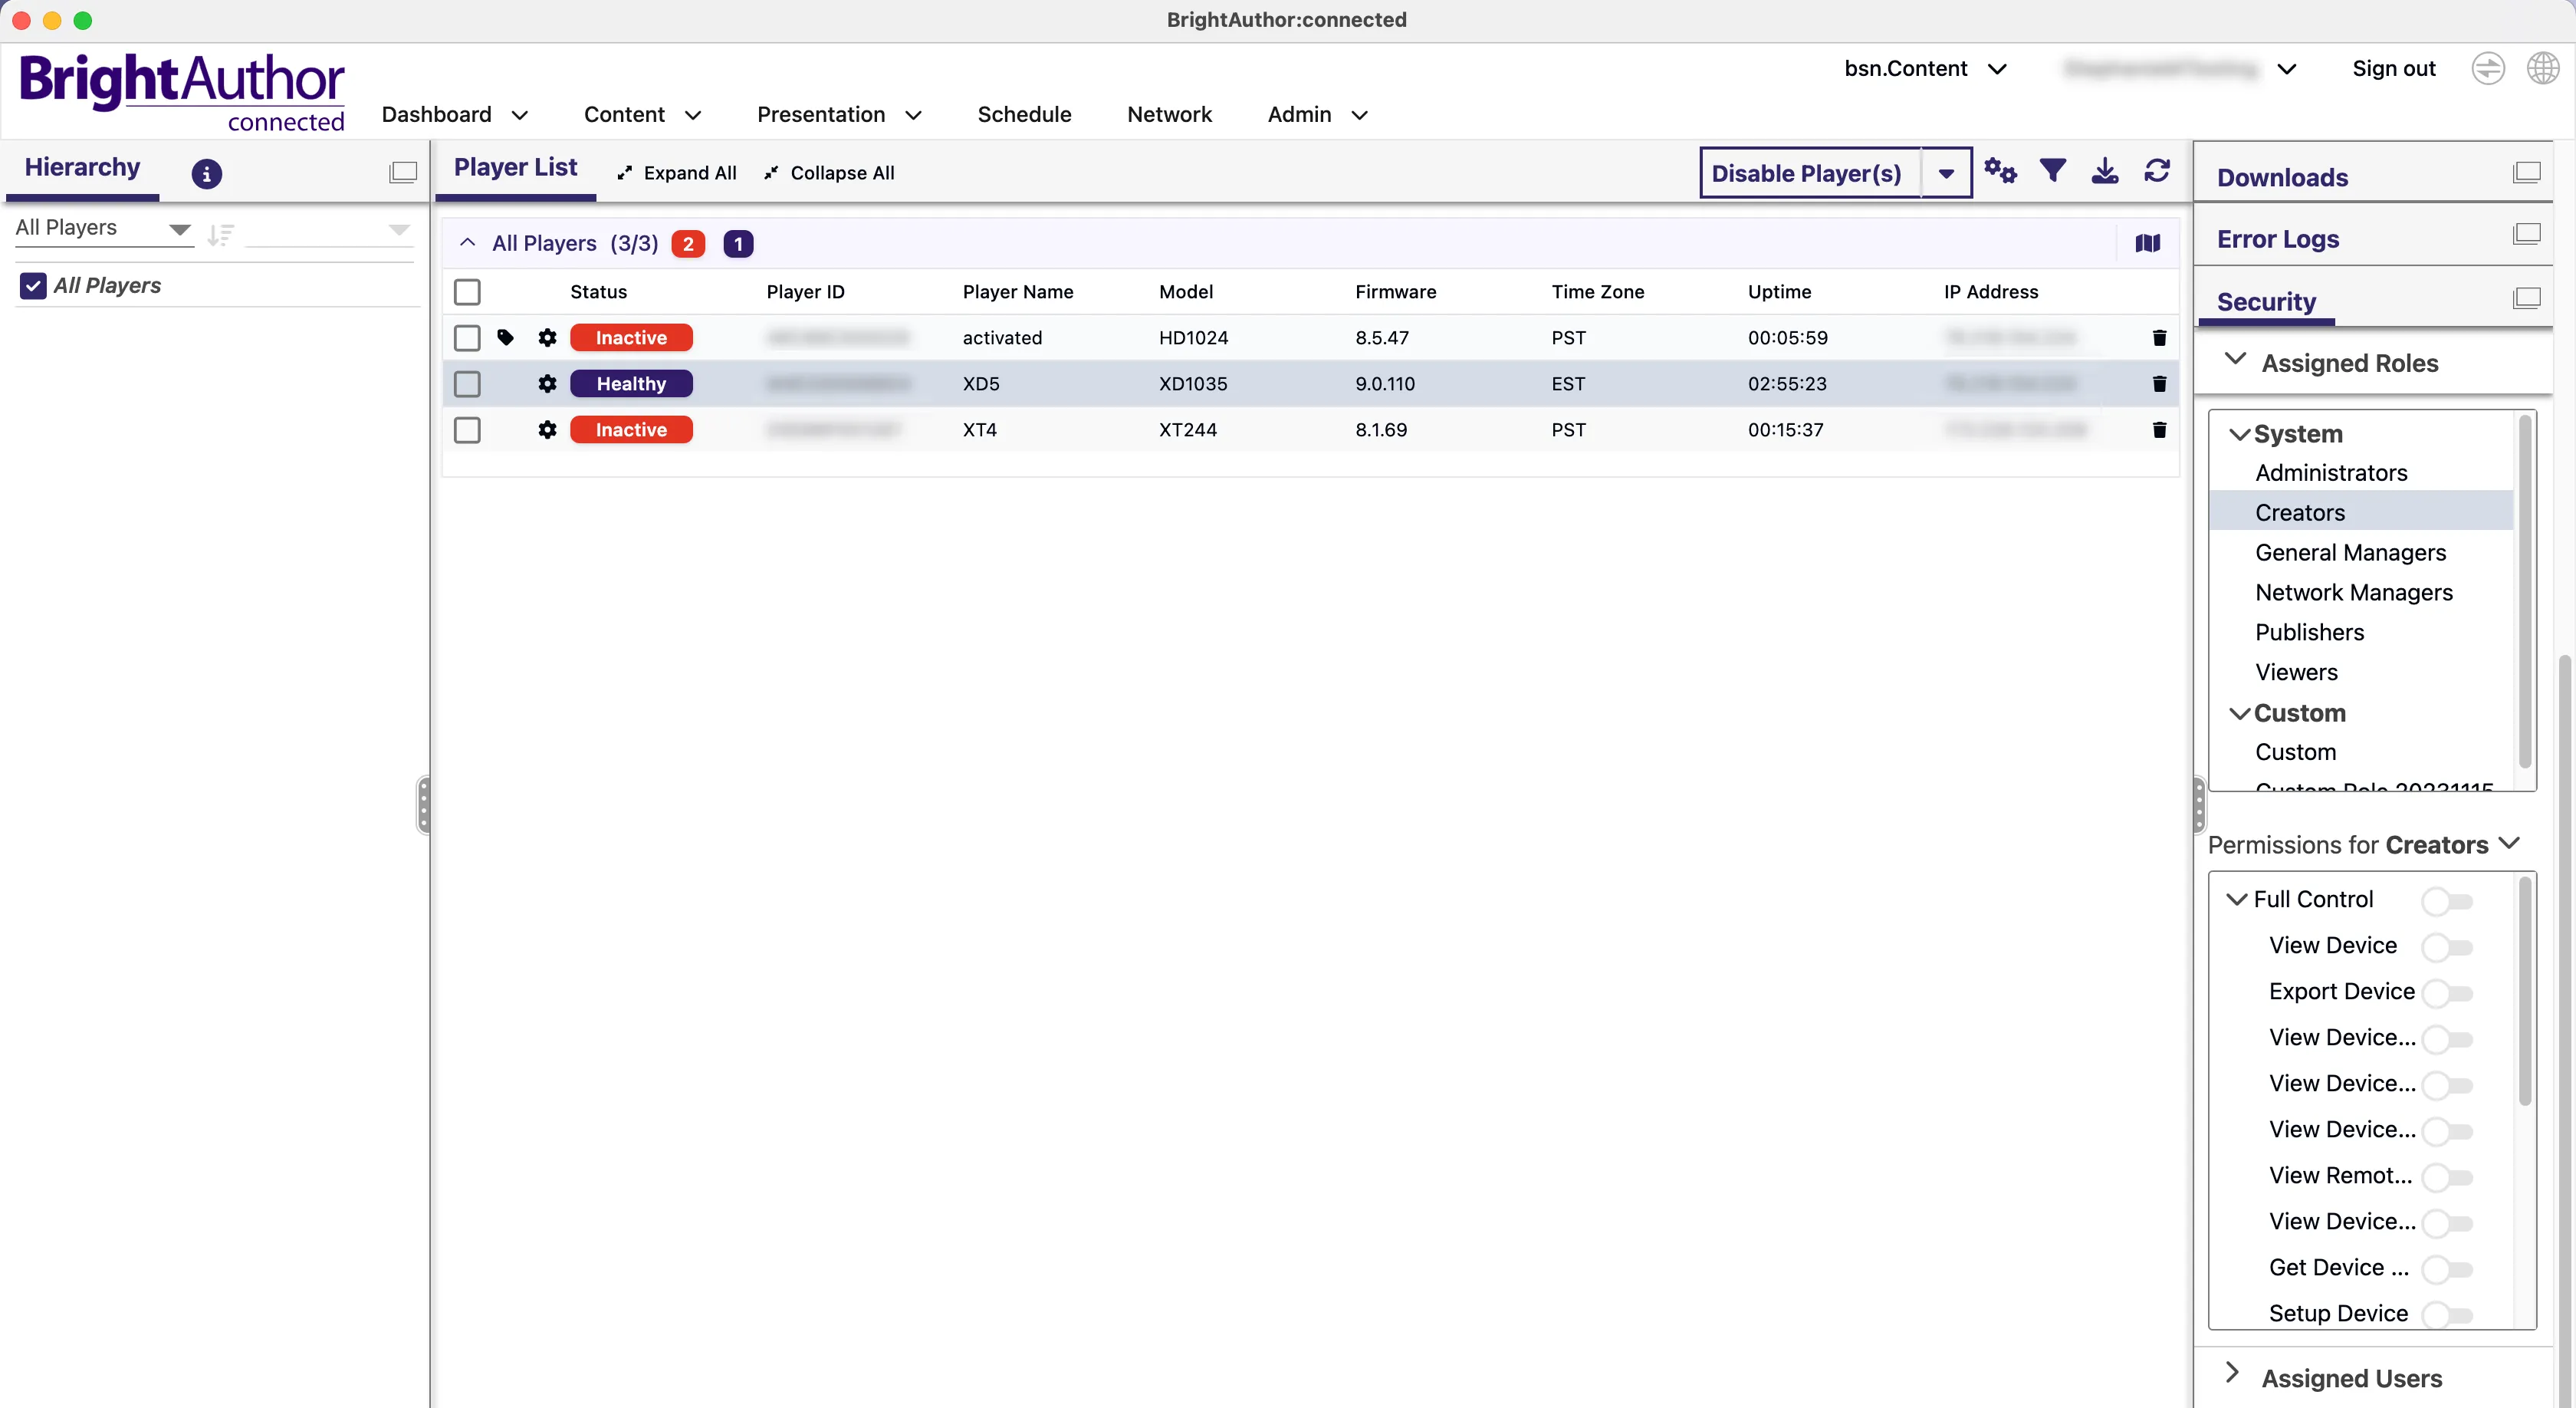Image resolution: width=2576 pixels, height=1408 pixels.
Task: Go to the Schedule tab
Action: pyautogui.click(x=1024, y=114)
